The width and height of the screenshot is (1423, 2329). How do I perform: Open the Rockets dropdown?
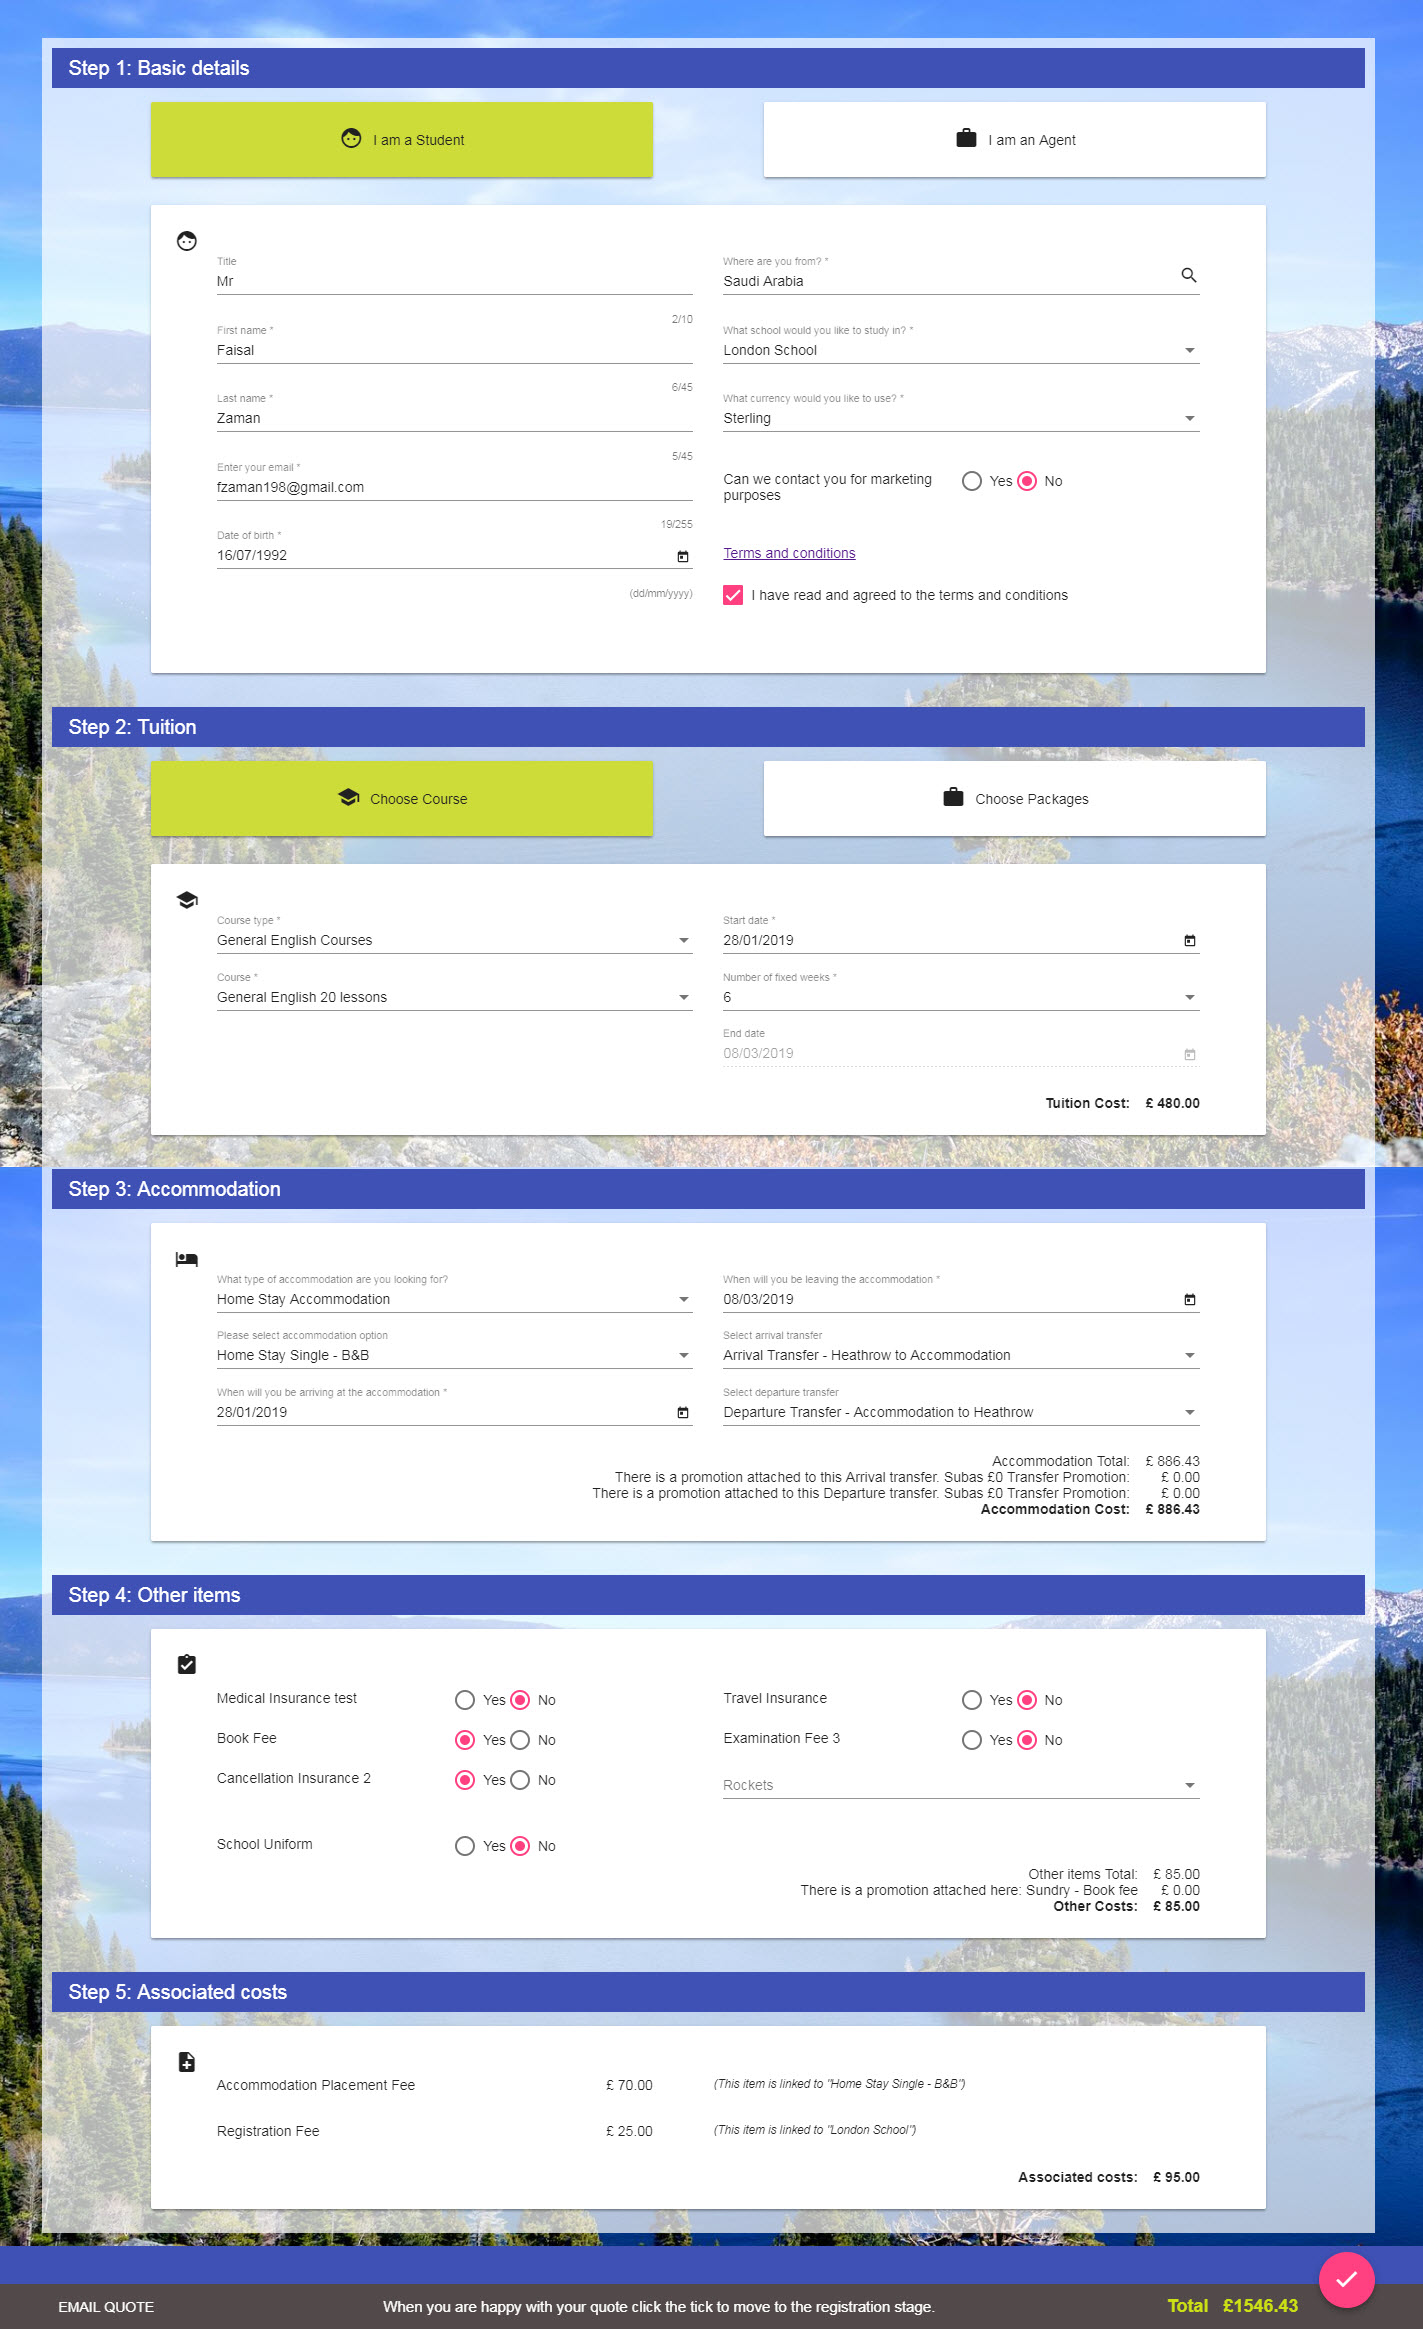(961, 1785)
